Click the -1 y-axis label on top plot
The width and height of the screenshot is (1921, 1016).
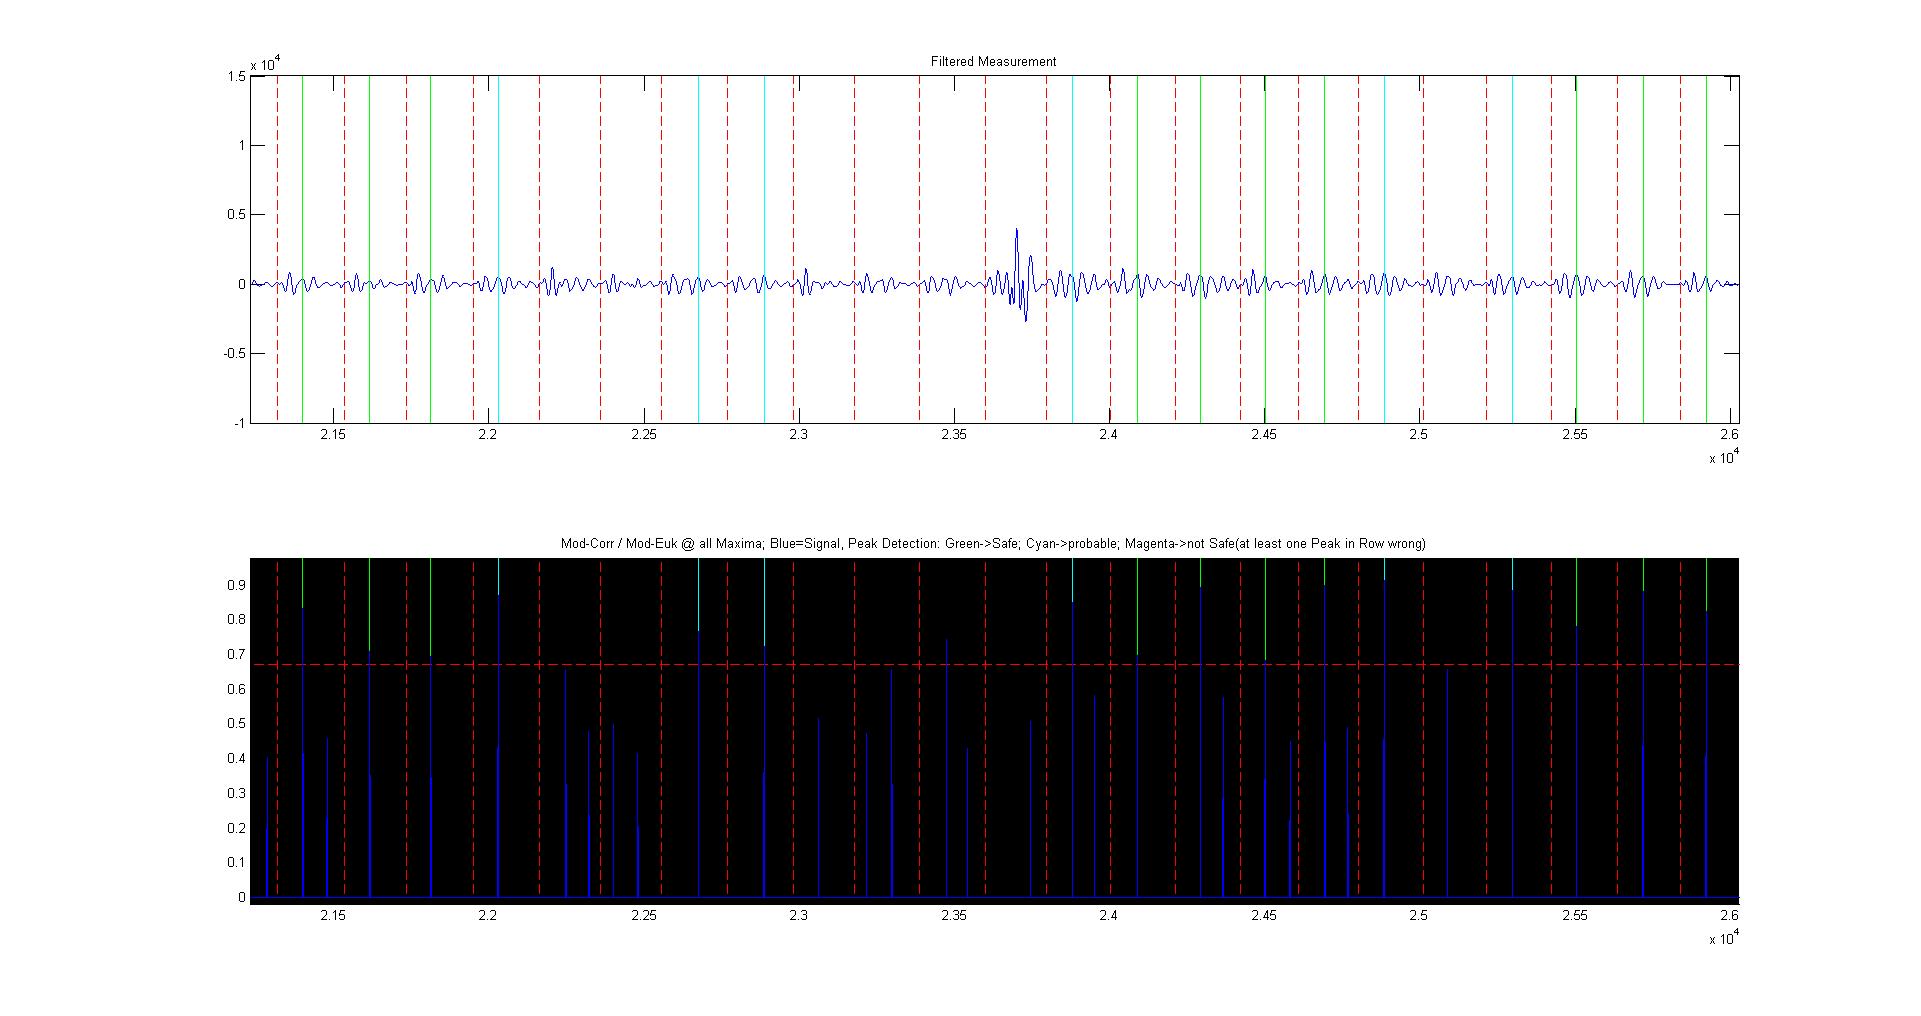[239, 423]
